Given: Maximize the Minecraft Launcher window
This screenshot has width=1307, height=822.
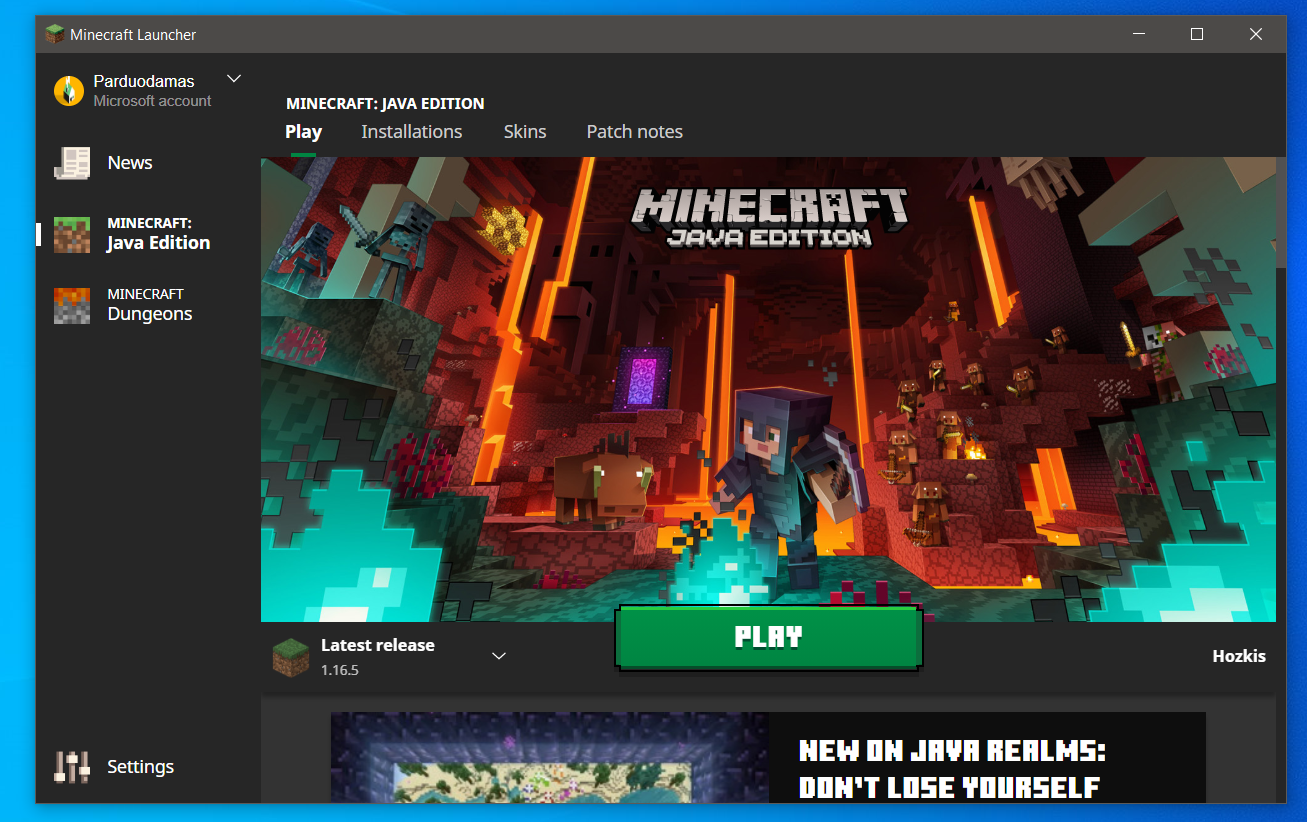Looking at the screenshot, I should [x=1197, y=34].
